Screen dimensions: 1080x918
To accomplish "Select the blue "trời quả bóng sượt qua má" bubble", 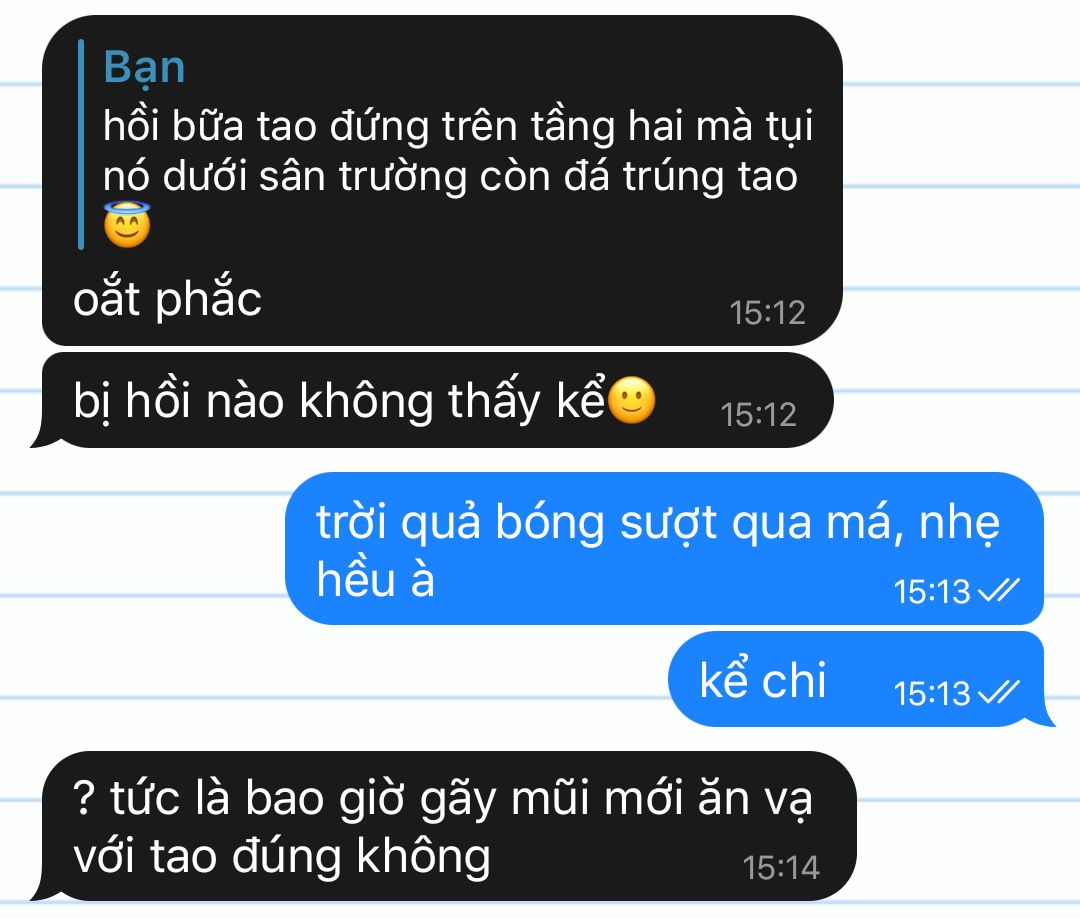I will (665, 548).
